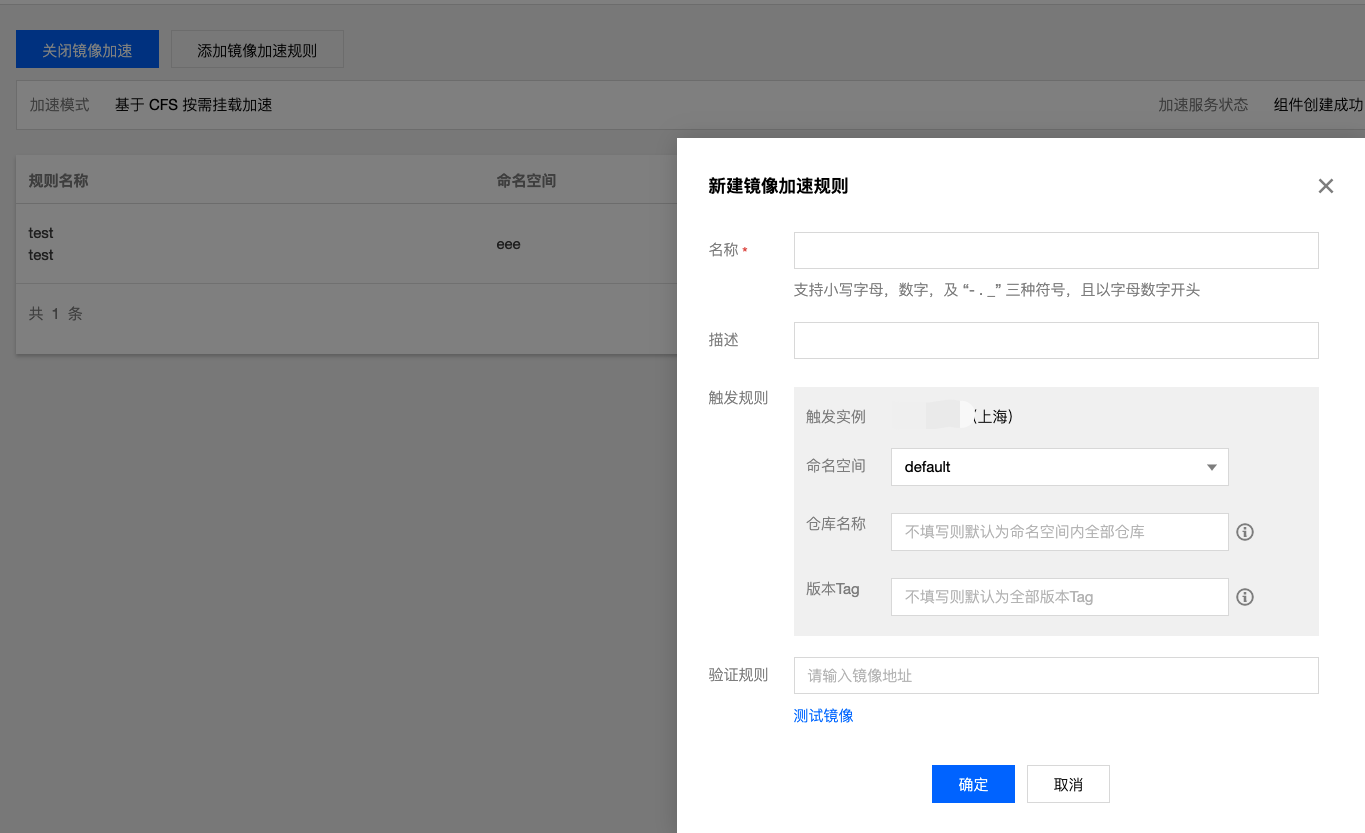Screen dimensions: 1365x833
Task: Click the 请输入镜像地址 verification field
Action: (x=1056, y=675)
